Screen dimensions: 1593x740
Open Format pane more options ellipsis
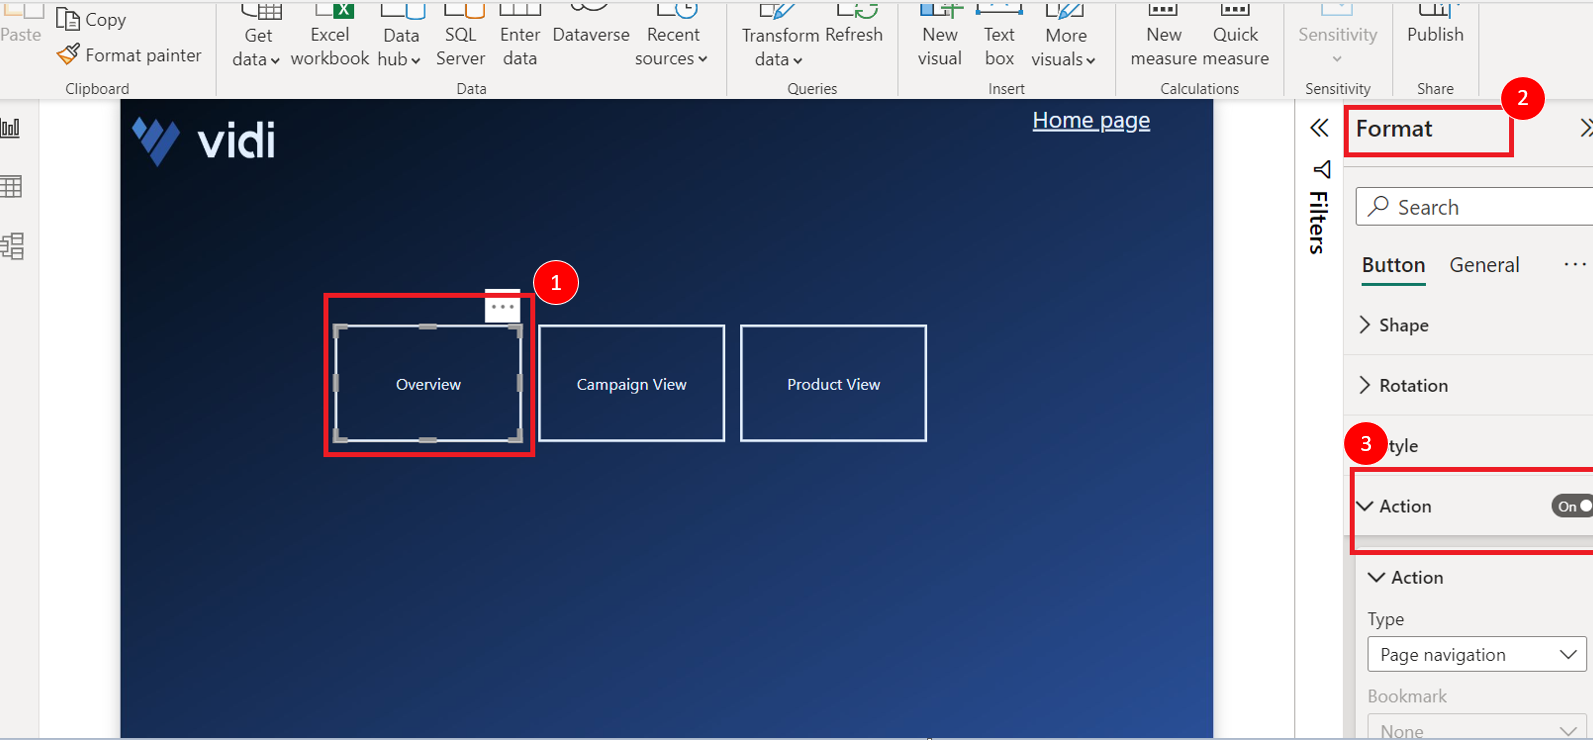[x=1575, y=265]
